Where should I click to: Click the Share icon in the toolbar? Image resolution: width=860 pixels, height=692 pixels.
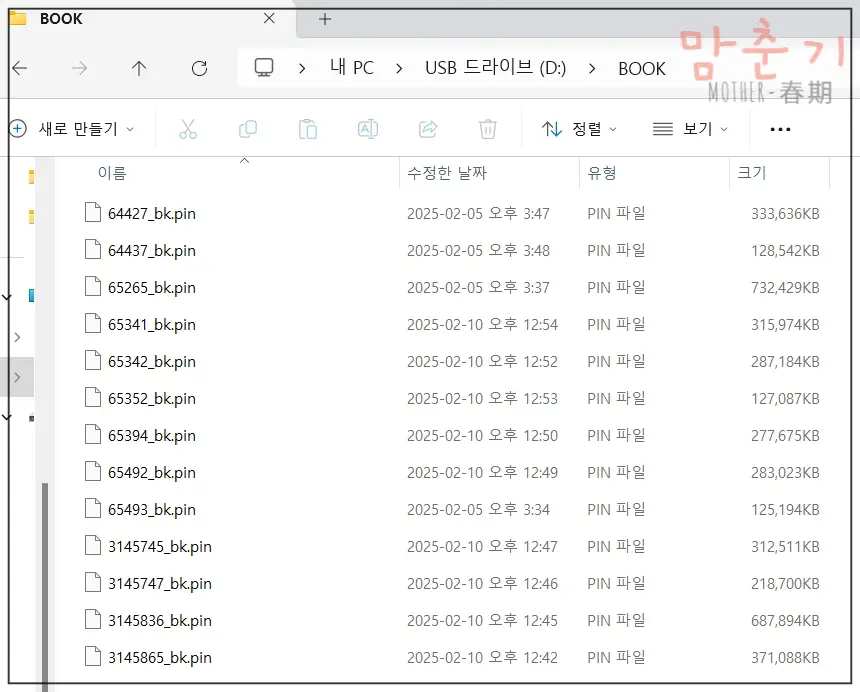click(428, 128)
